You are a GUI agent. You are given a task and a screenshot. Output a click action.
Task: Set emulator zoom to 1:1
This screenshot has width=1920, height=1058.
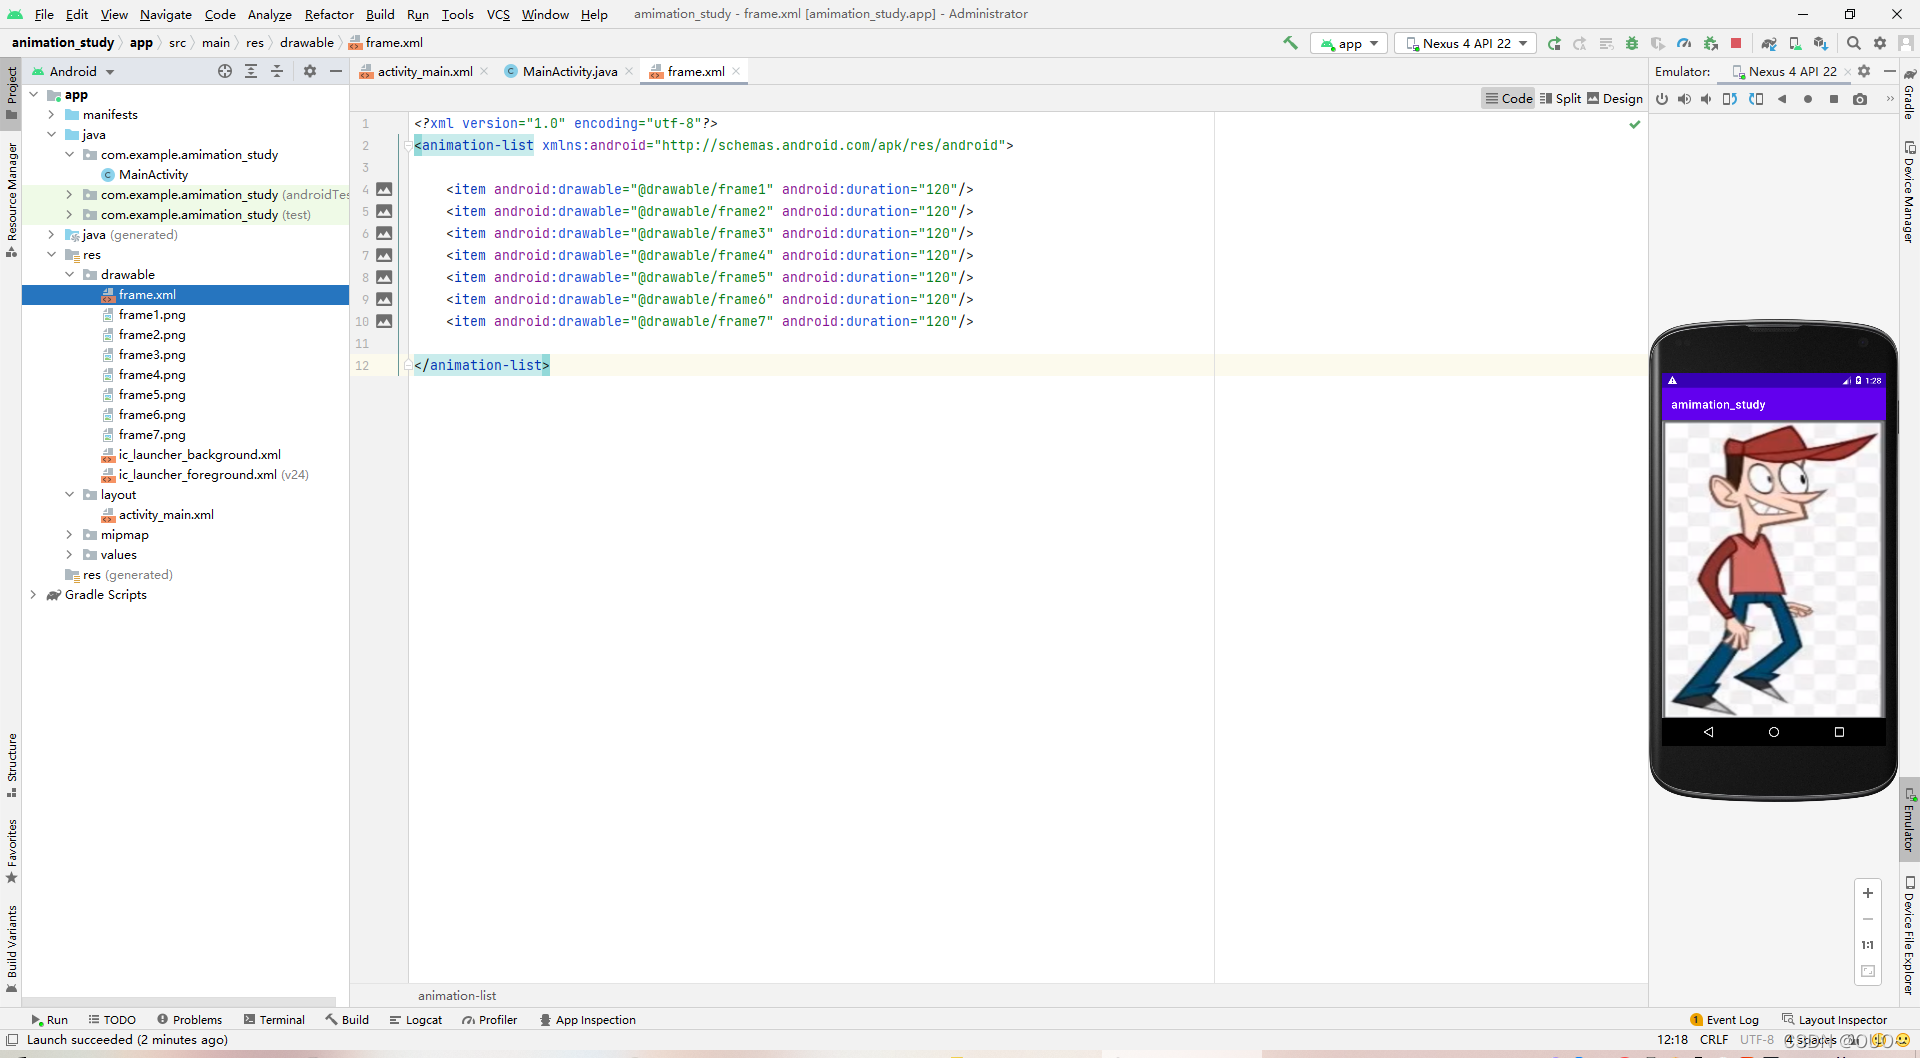point(1867,945)
